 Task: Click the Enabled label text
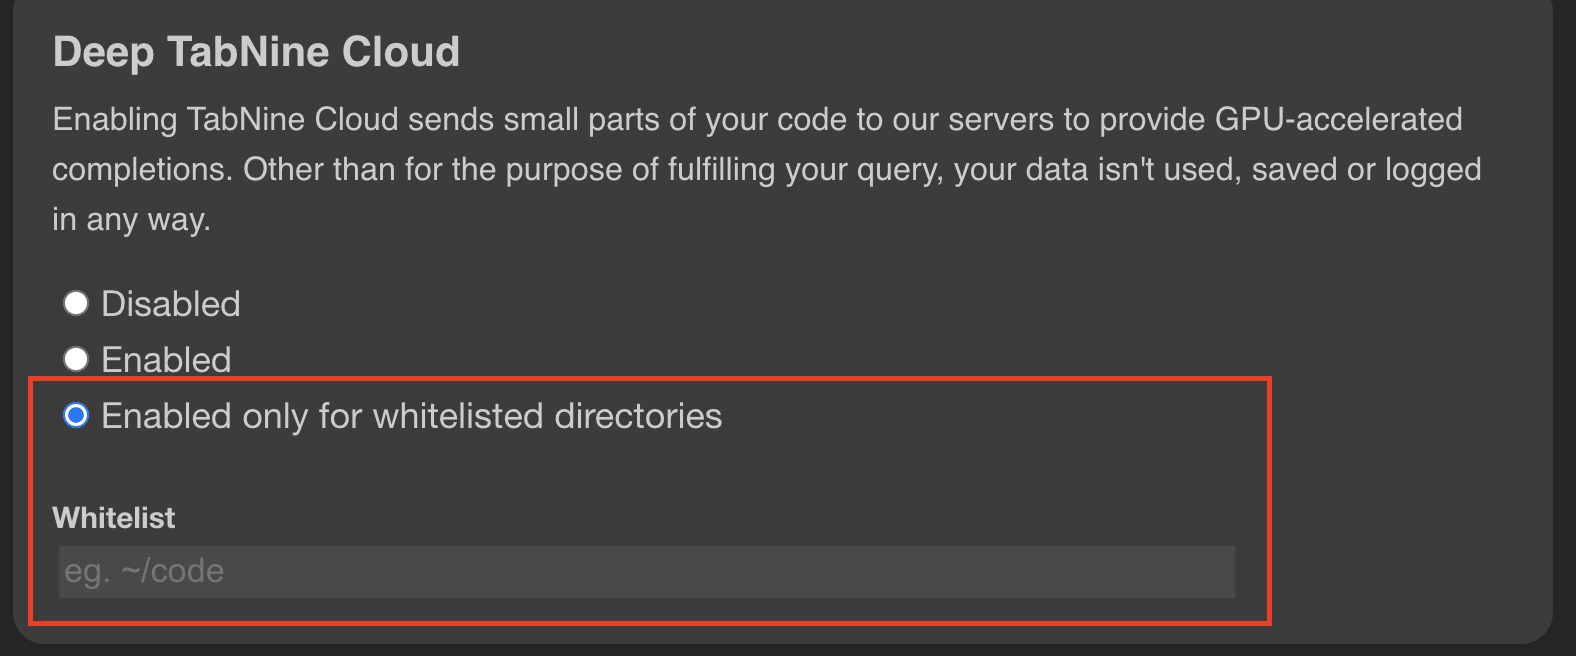(x=166, y=359)
